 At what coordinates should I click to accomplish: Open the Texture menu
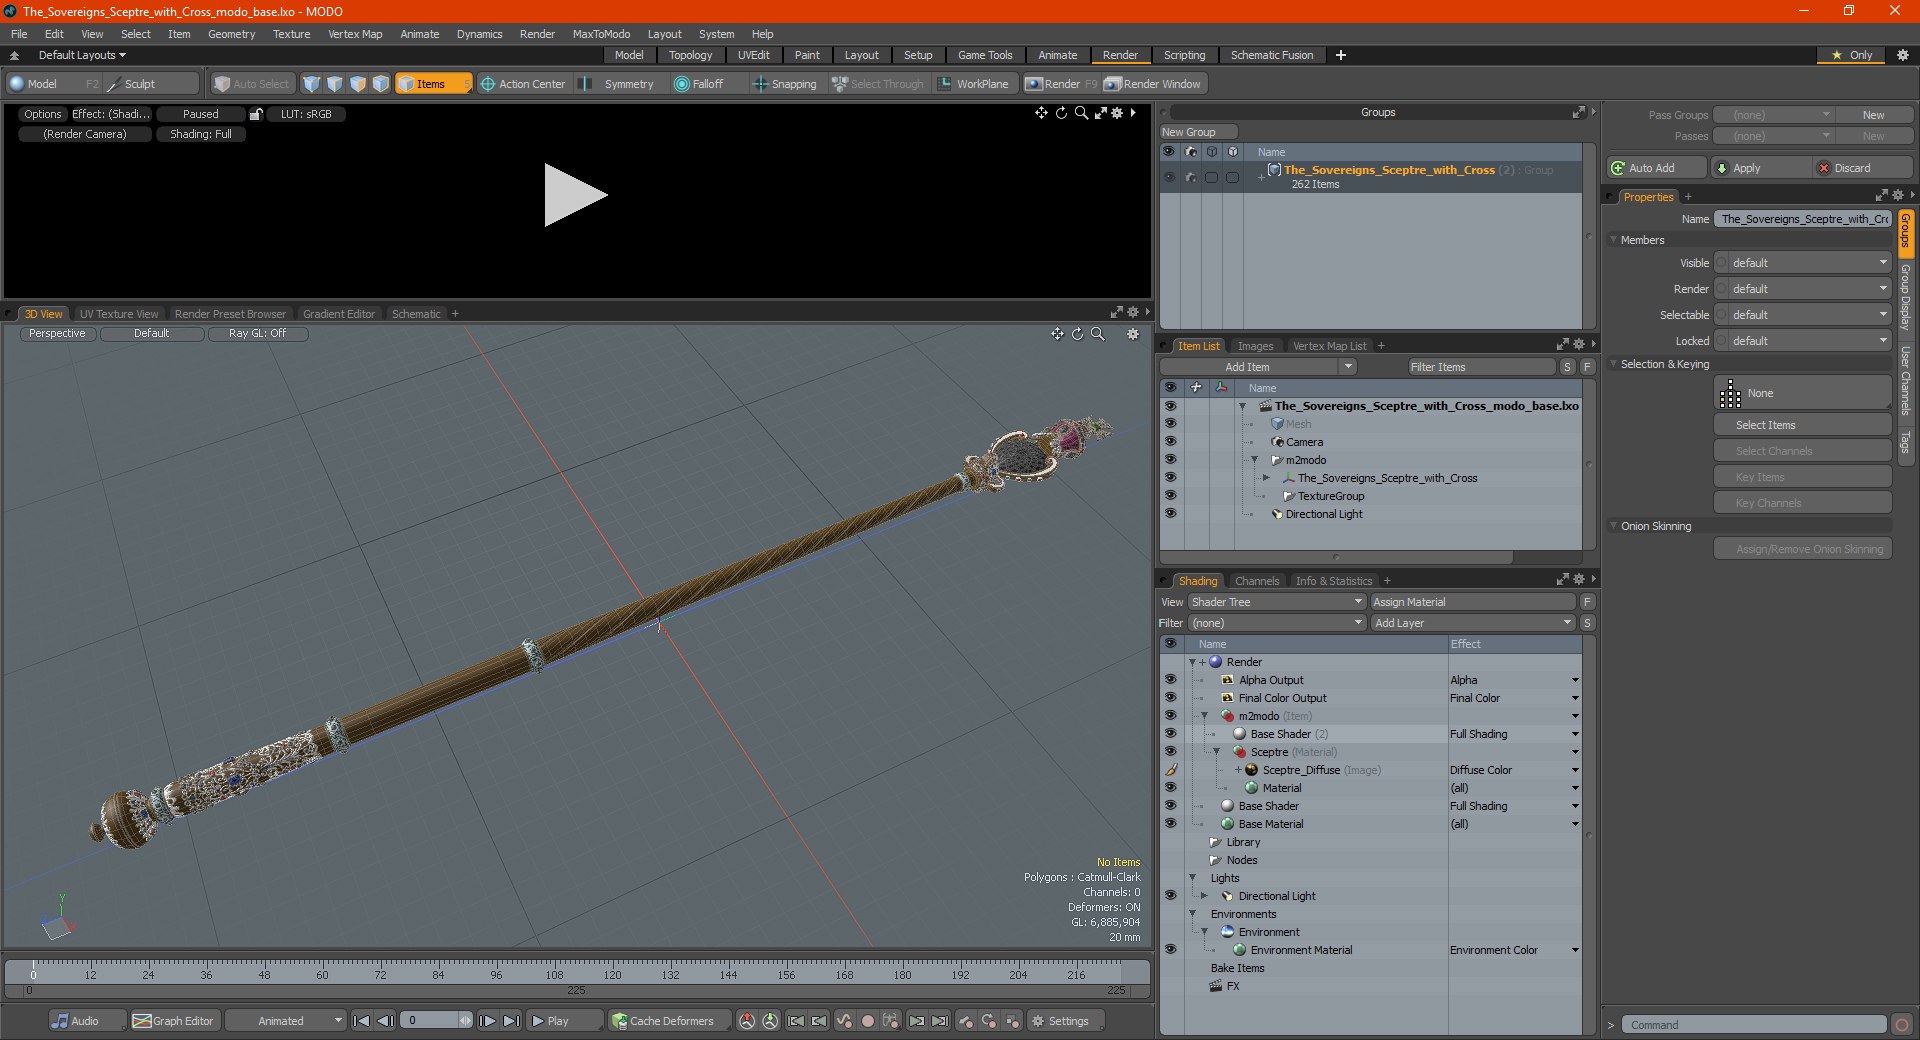pyautogui.click(x=291, y=34)
